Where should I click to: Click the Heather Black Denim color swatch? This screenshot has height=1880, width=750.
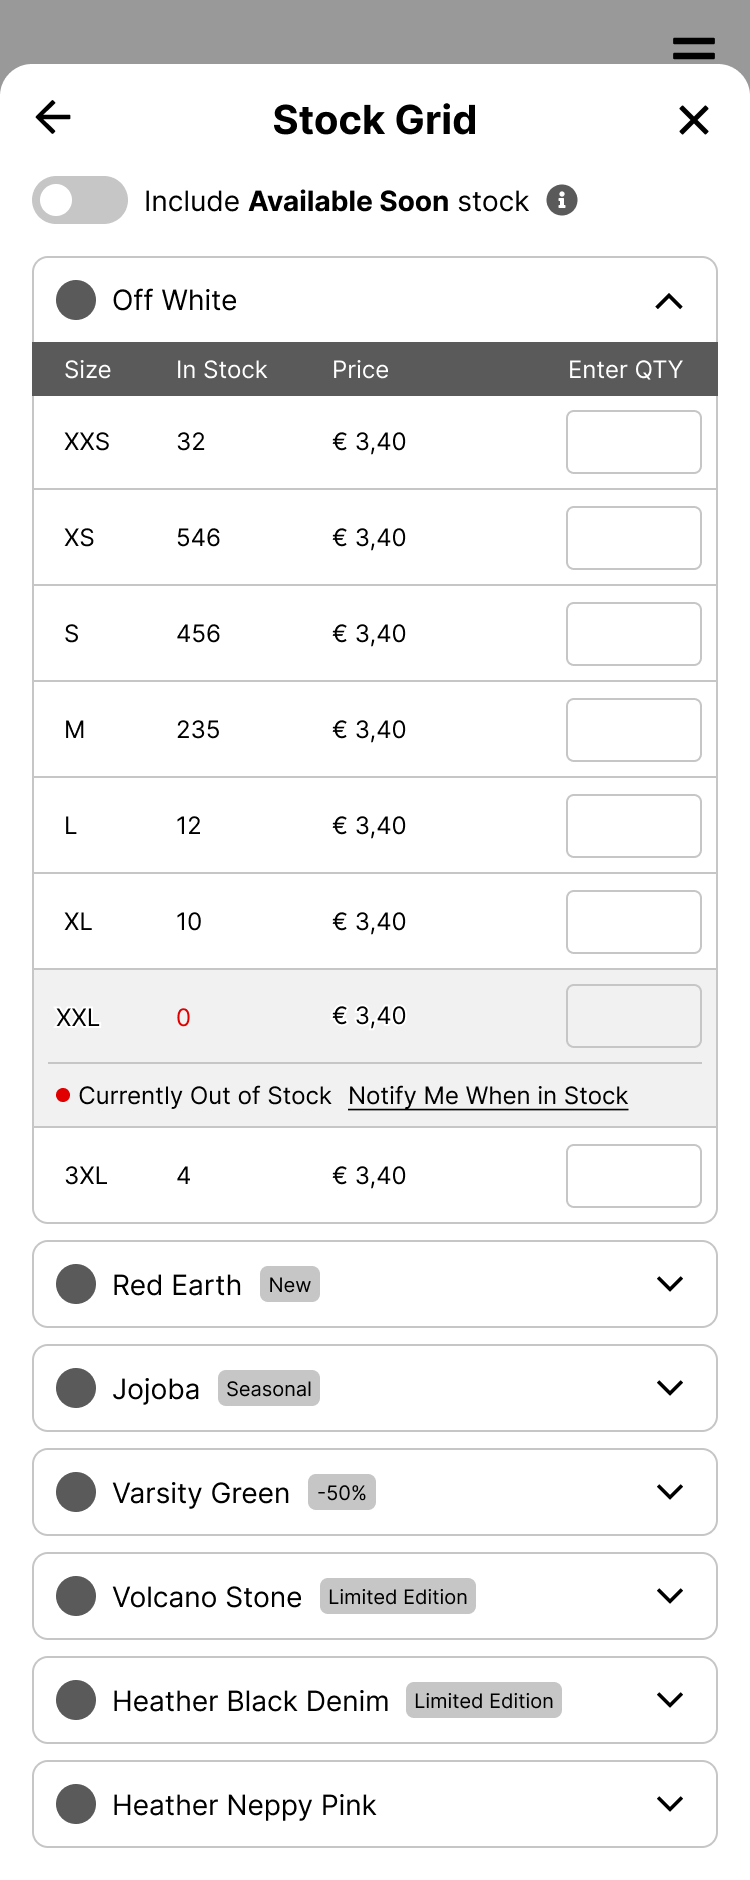coord(76,1700)
